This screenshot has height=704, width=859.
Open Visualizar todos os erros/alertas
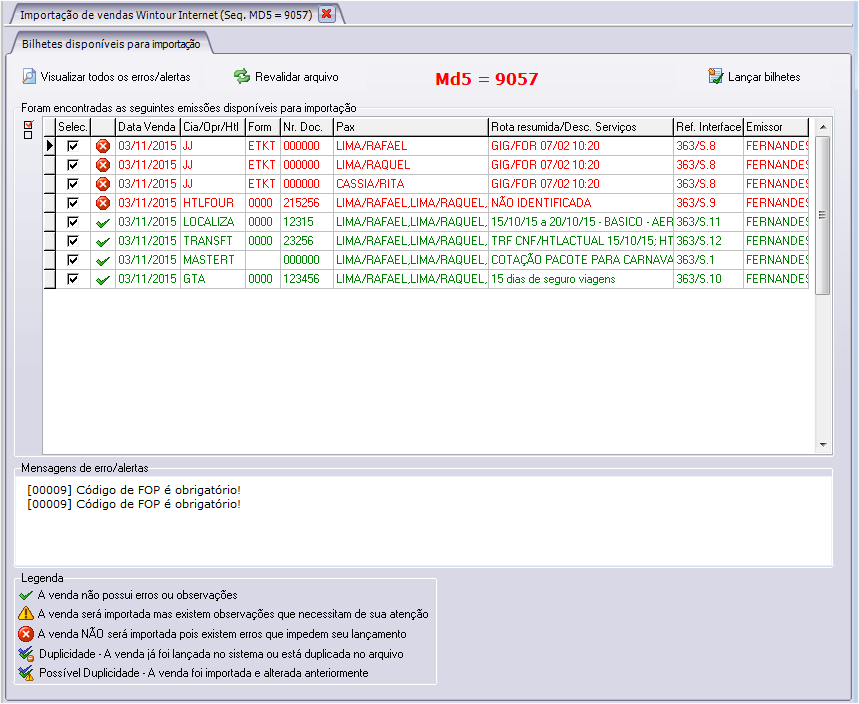coord(106,77)
